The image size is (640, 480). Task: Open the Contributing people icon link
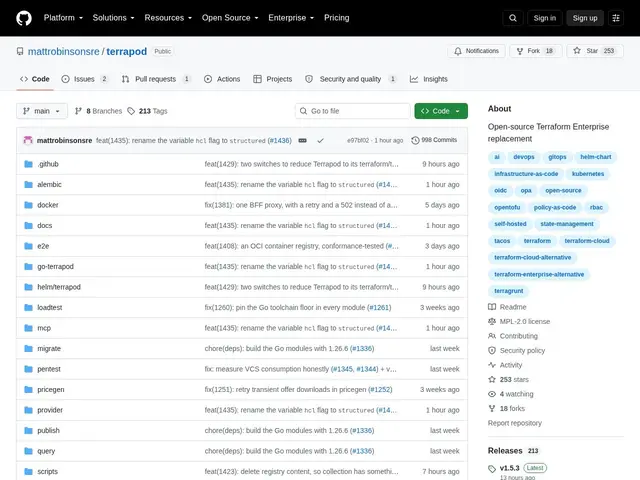(492, 336)
